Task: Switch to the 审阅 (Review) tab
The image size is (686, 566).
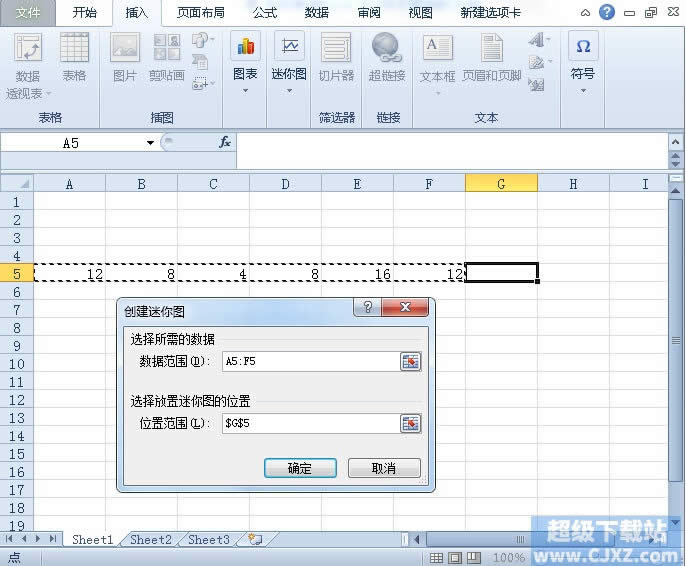Action: click(369, 13)
